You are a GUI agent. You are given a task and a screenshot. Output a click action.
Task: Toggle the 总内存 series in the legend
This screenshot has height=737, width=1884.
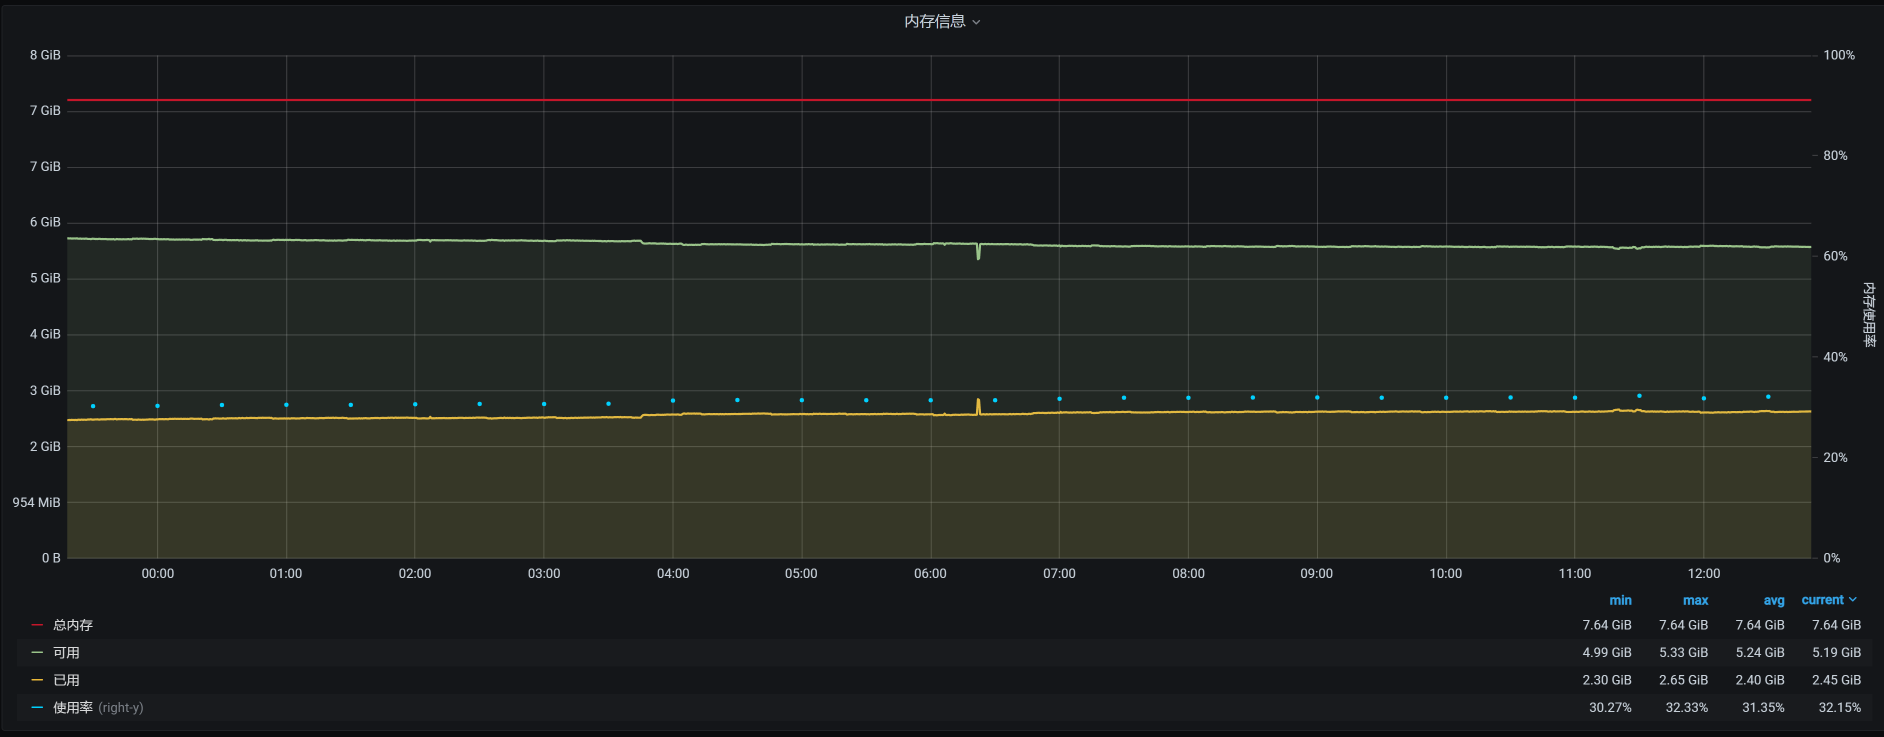[73, 625]
